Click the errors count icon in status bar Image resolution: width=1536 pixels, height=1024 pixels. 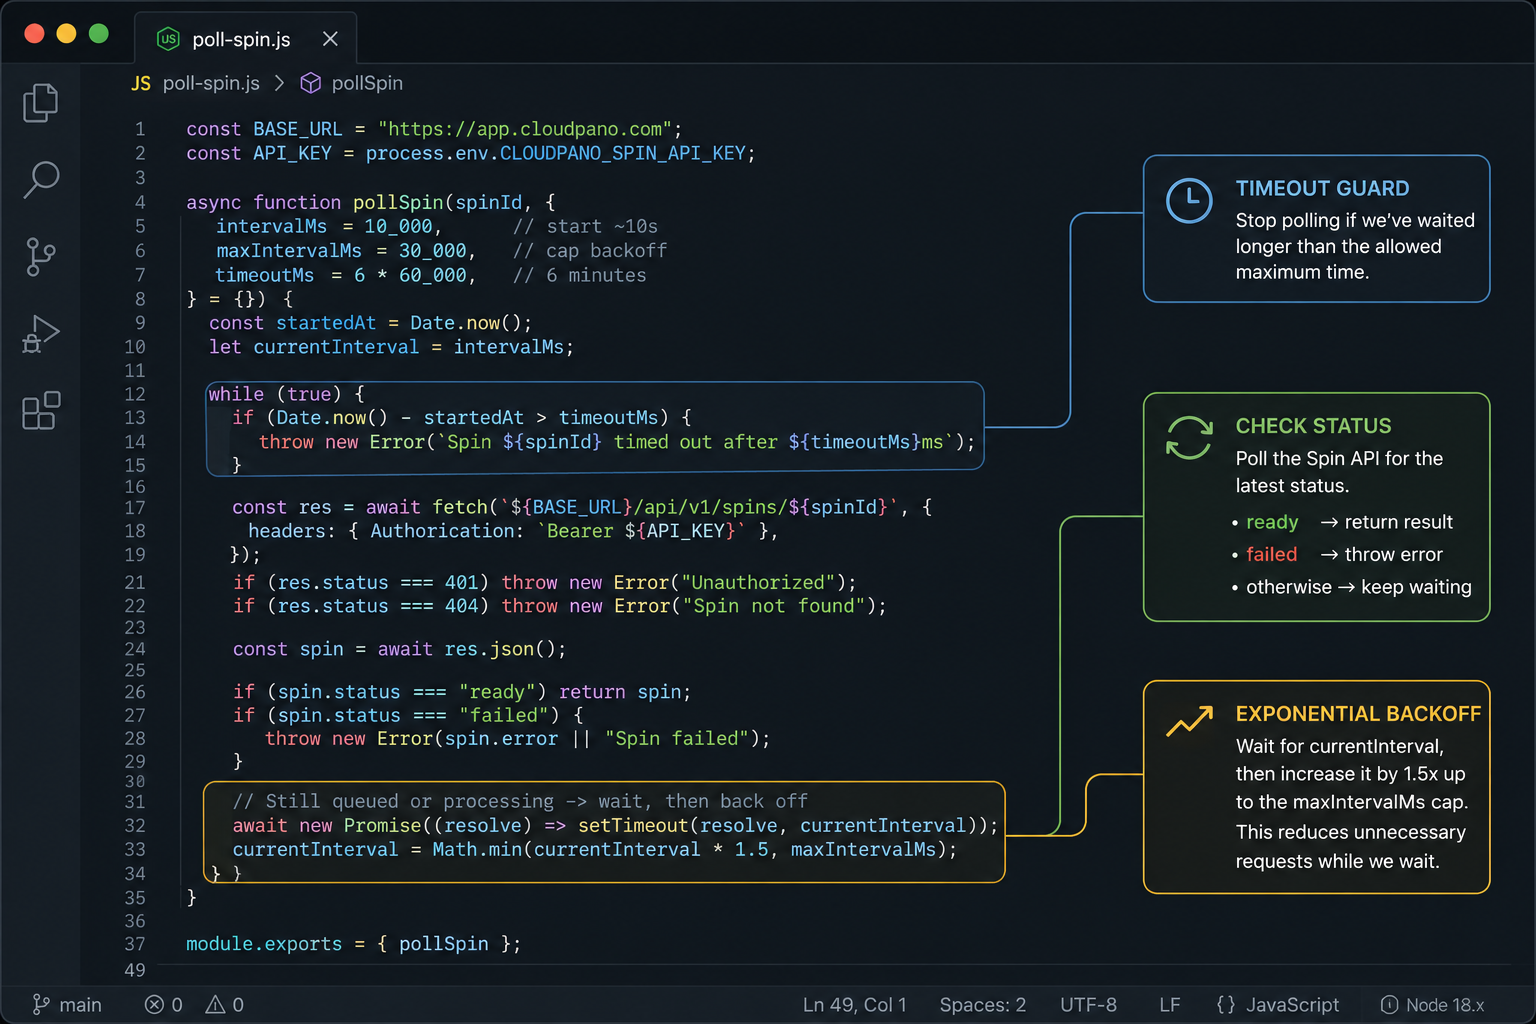[x=154, y=1005]
